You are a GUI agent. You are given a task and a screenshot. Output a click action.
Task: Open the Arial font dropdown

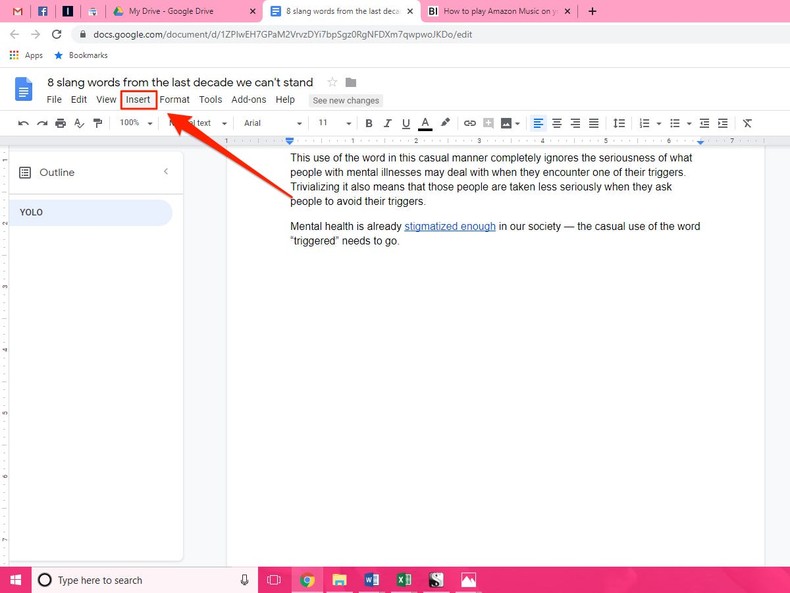[272, 123]
